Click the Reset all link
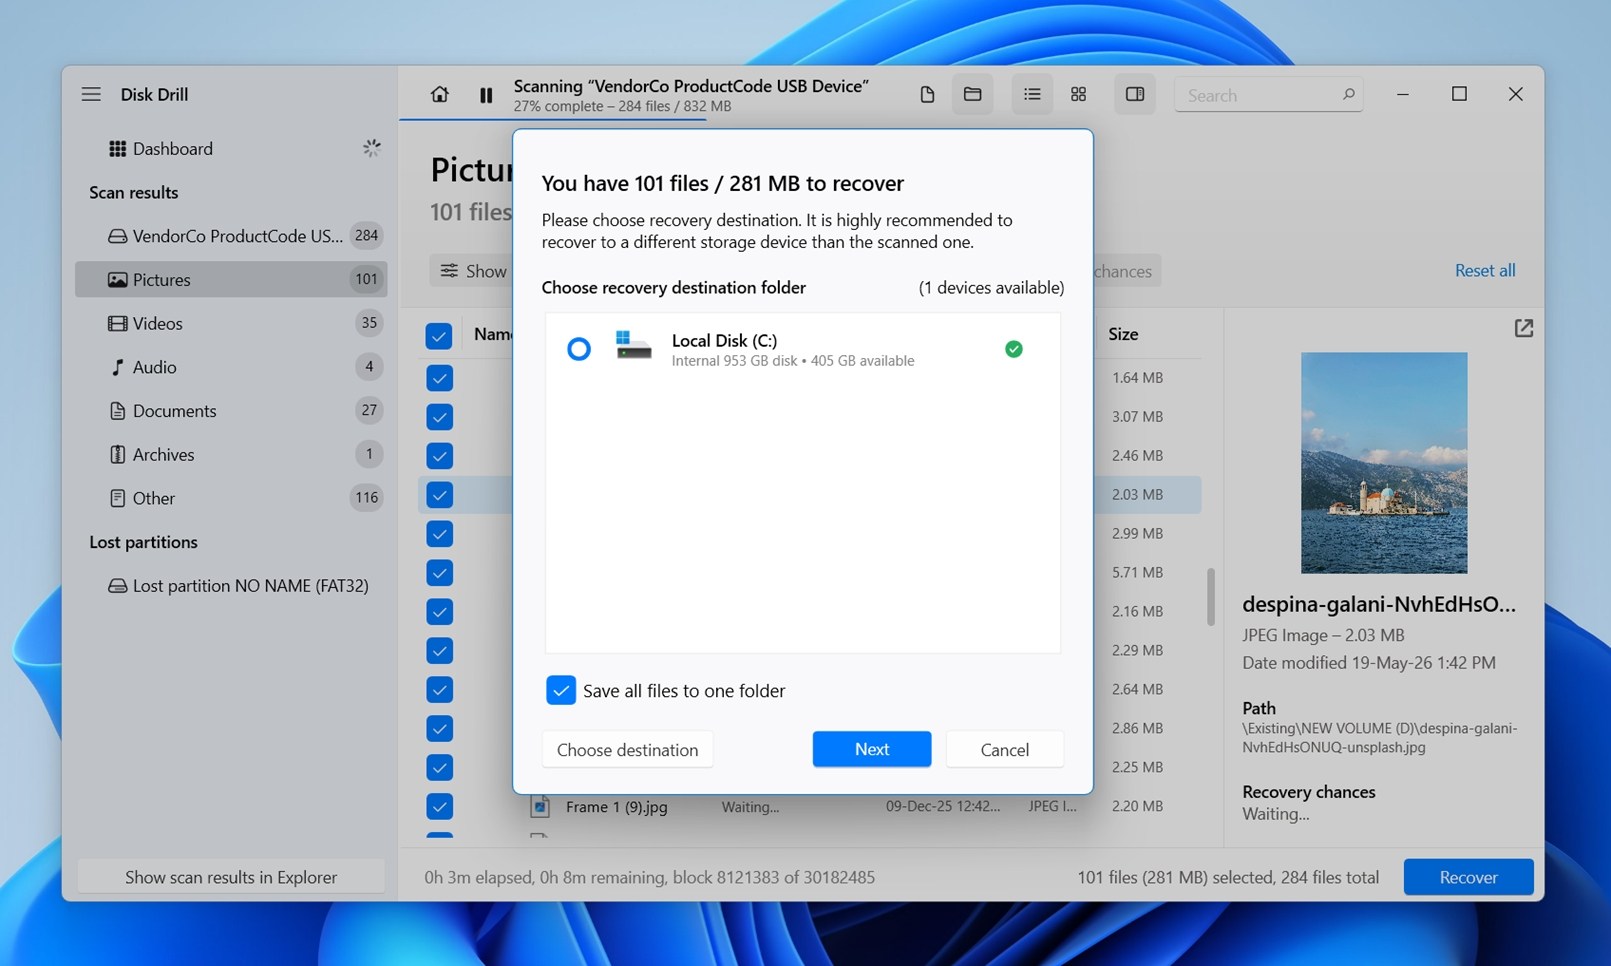The height and width of the screenshot is (966, 1611). (1484, 270)
